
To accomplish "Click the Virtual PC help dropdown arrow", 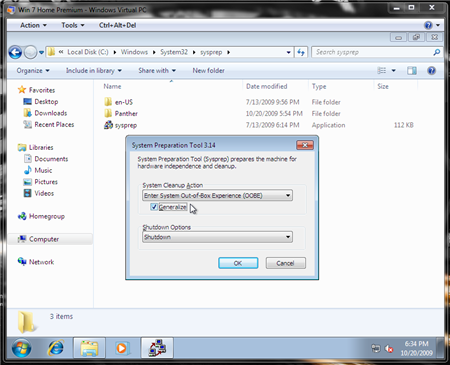I will [438, 25].
